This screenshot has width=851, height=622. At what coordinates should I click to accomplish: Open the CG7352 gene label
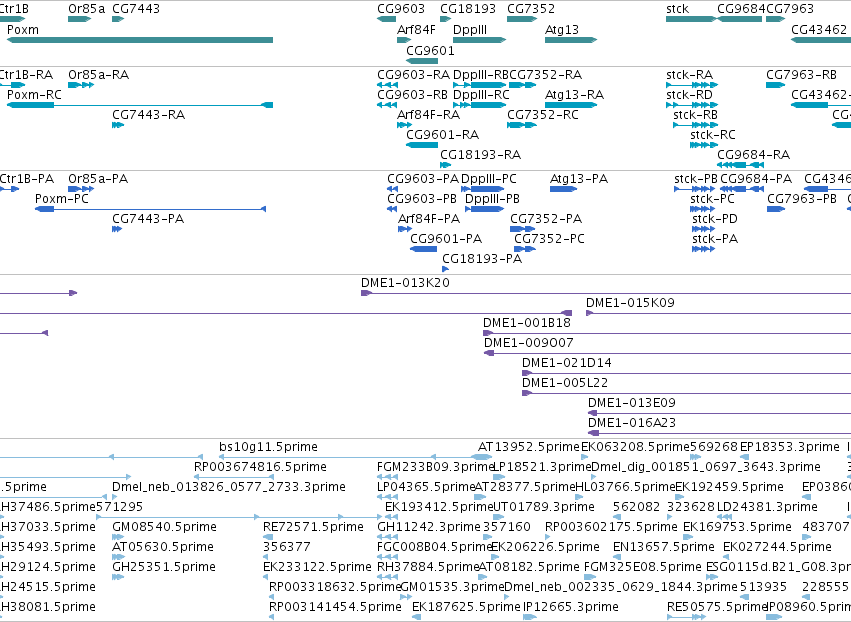531,9
